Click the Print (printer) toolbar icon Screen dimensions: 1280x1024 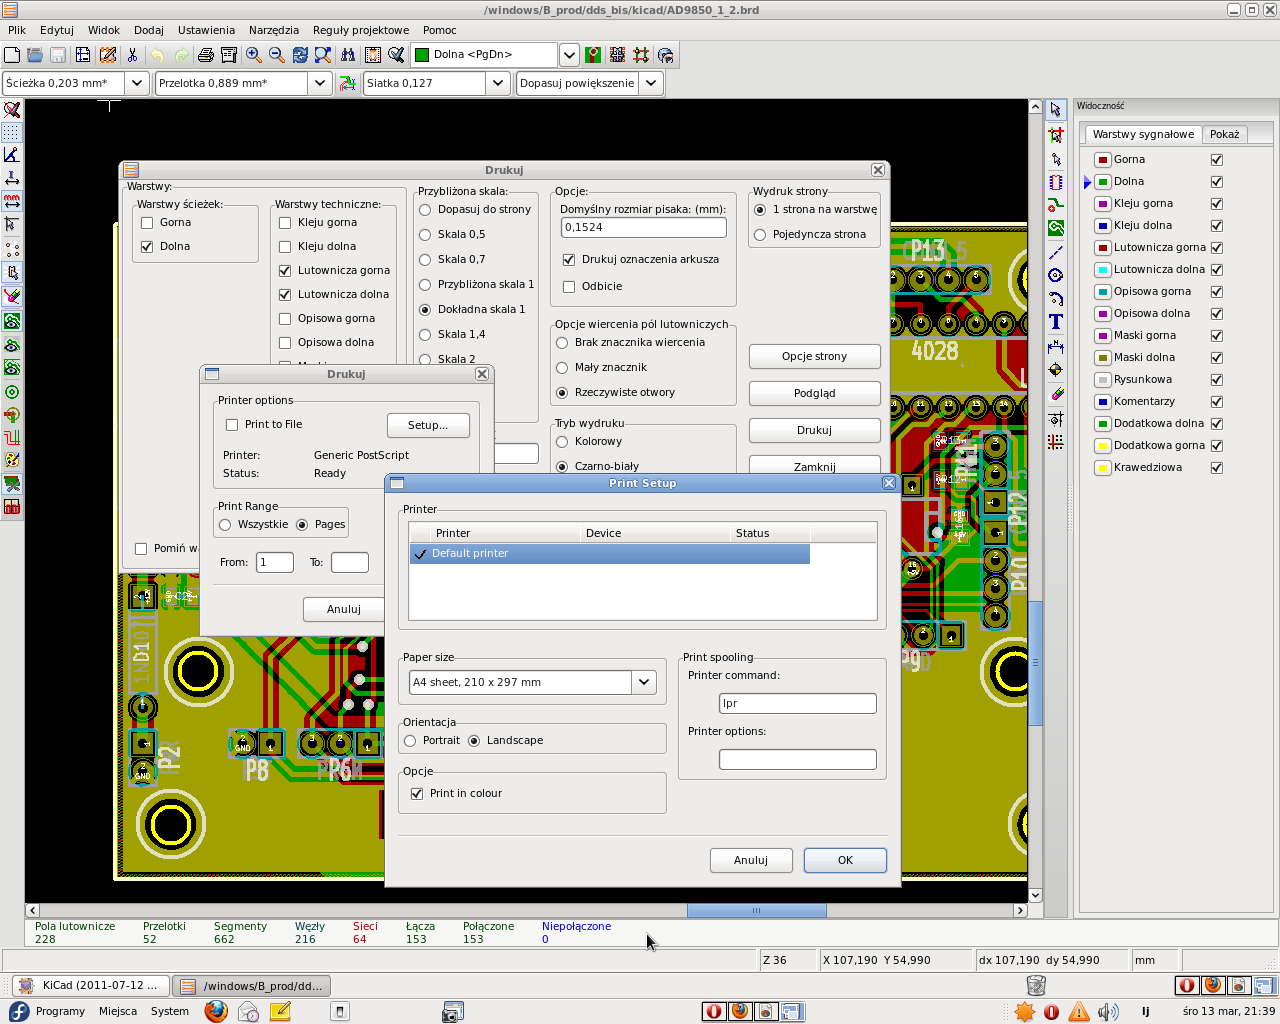point(205,55)
